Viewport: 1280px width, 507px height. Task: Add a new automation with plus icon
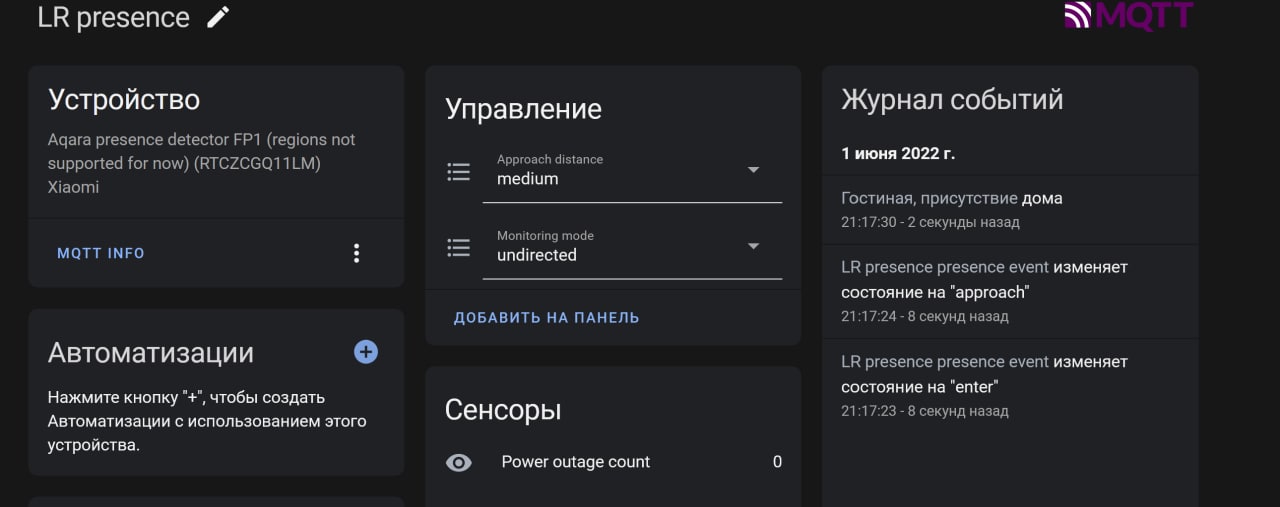(x=366, y=352)
